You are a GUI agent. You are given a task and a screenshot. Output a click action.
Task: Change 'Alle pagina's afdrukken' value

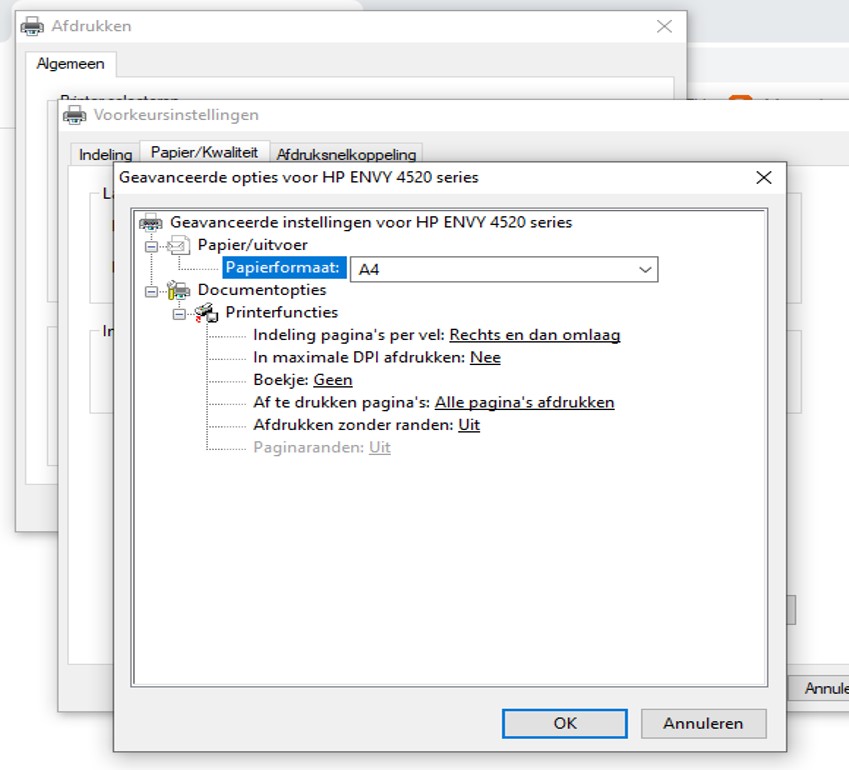[x=524, y=402]
